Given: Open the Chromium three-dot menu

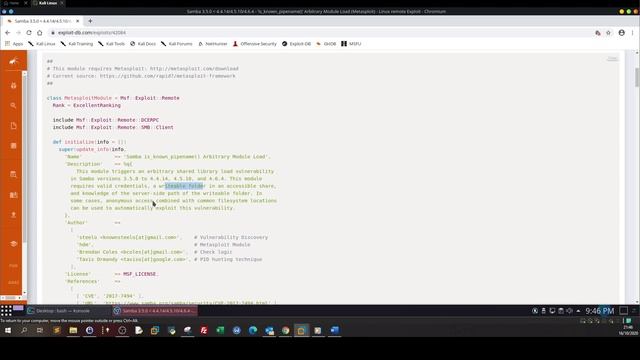Looking at the screenshot, I should [x=633, y=33].
